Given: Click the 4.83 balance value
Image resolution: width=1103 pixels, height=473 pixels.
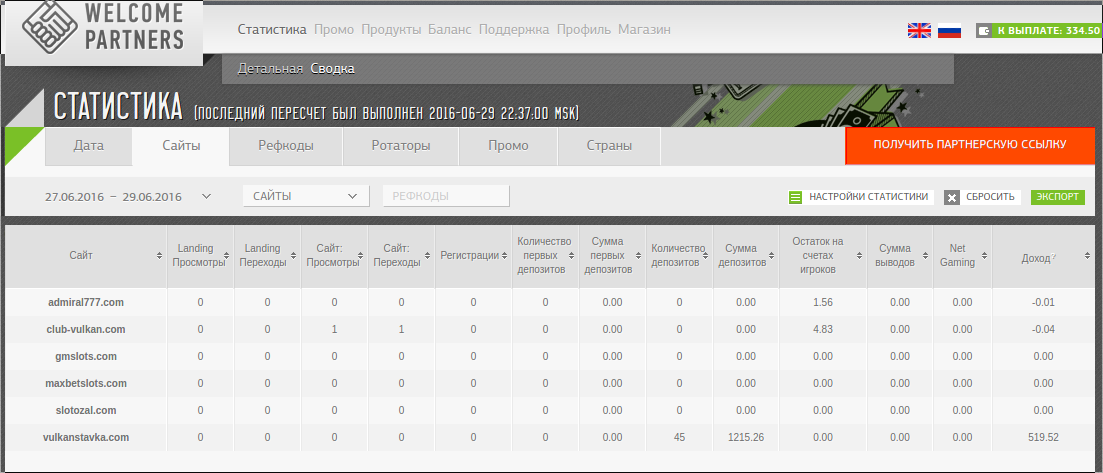Looking at the screenshot, I should [822, 329].
